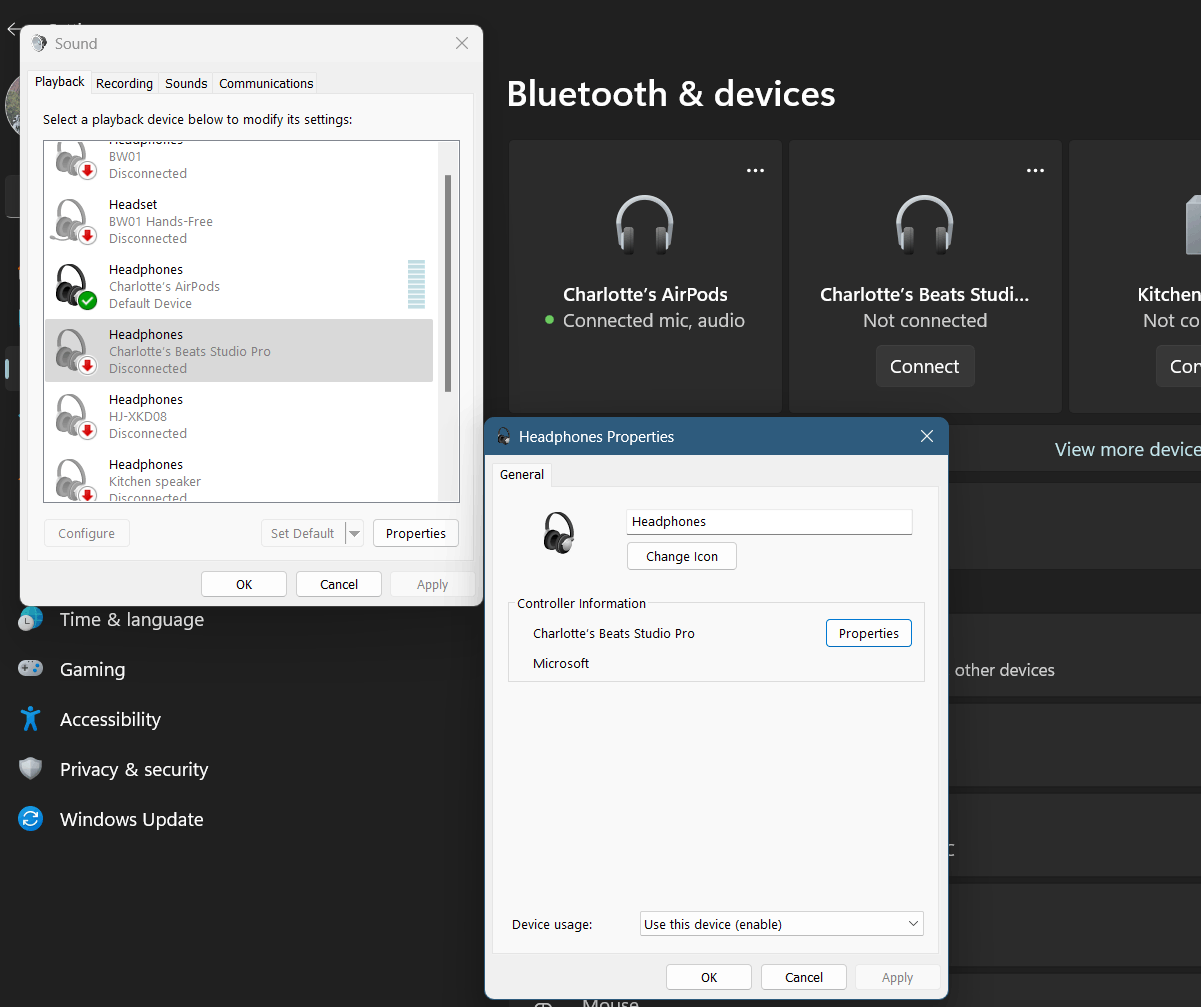Click the Headphones Properties title bar icon

click(504, 436)
